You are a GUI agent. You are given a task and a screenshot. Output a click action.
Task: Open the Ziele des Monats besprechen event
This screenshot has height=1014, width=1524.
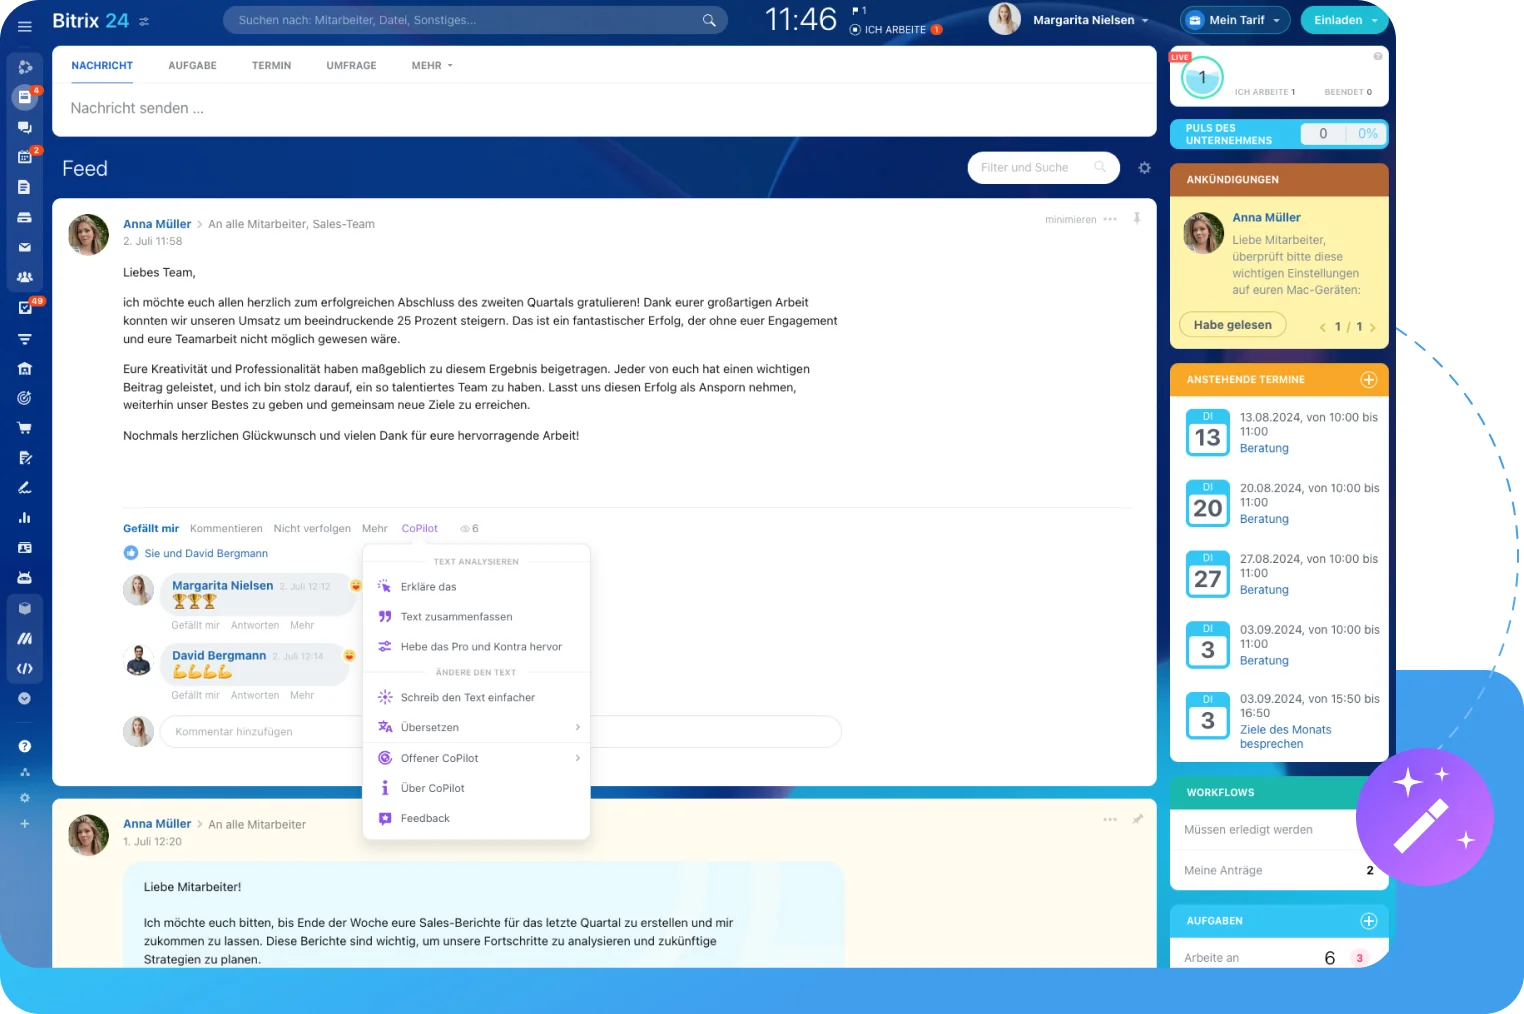click(1285, 737)
